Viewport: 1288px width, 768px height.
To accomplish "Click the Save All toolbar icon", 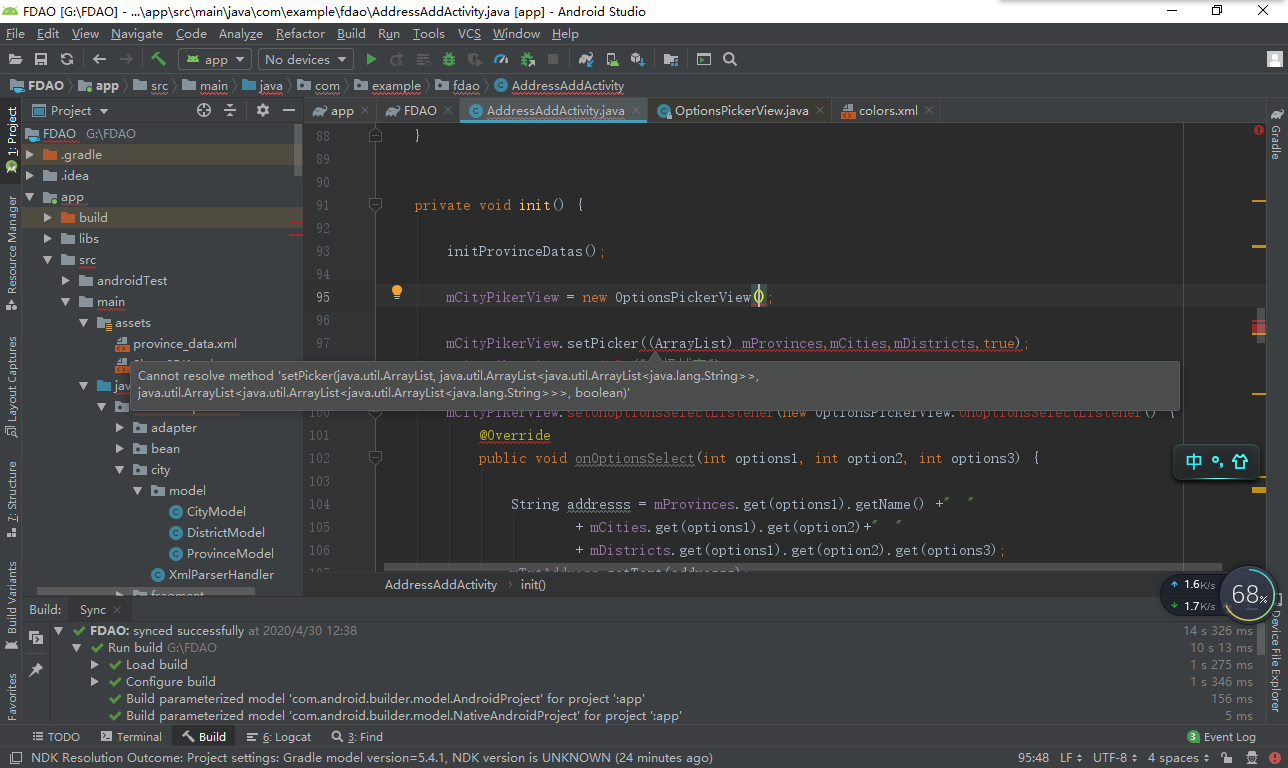I will point(41,59).
